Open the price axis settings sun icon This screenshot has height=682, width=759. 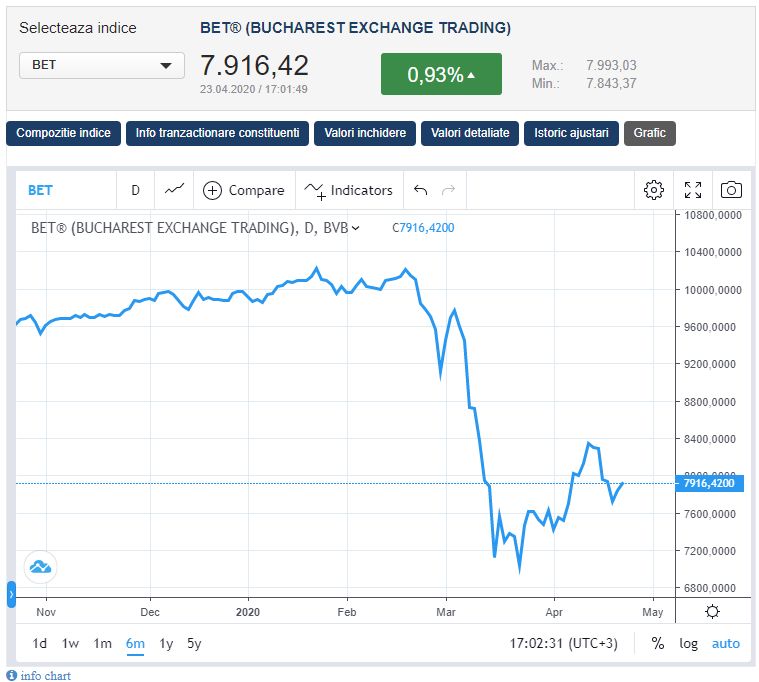click(712, 611)
